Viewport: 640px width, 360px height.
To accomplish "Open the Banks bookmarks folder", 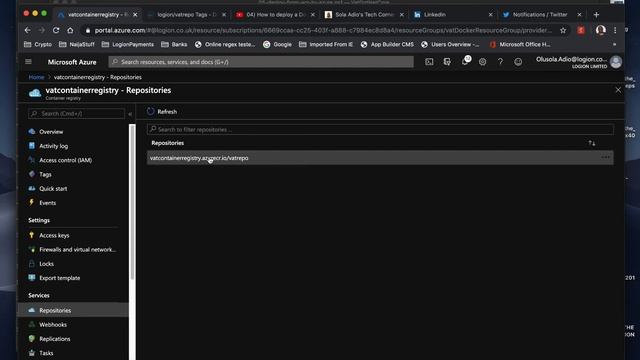I will pyautogui.click(x=174, y=44).
